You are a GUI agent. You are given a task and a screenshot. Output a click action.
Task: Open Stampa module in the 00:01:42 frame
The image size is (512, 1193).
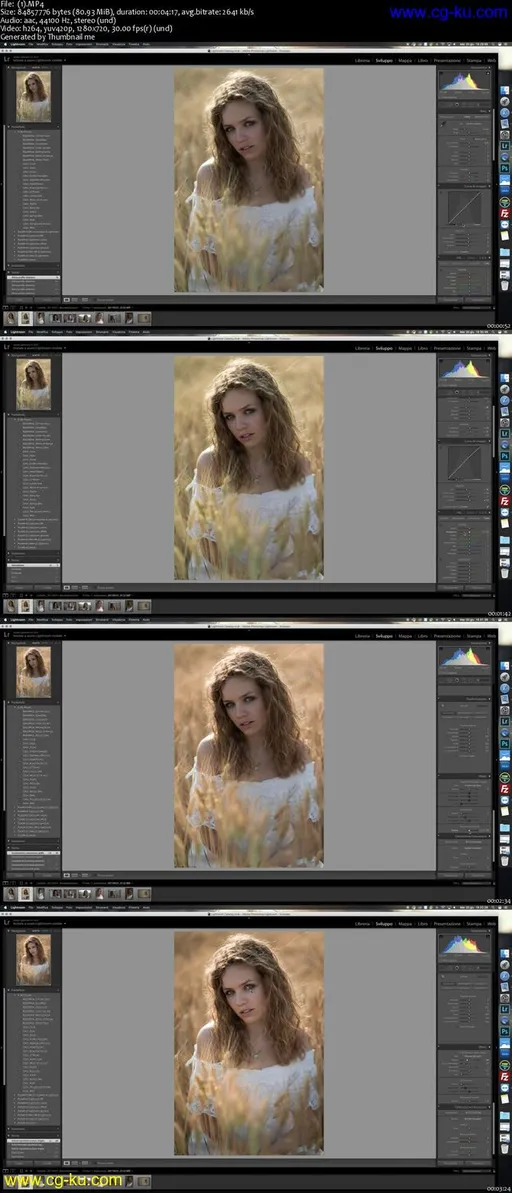[474, 347]
